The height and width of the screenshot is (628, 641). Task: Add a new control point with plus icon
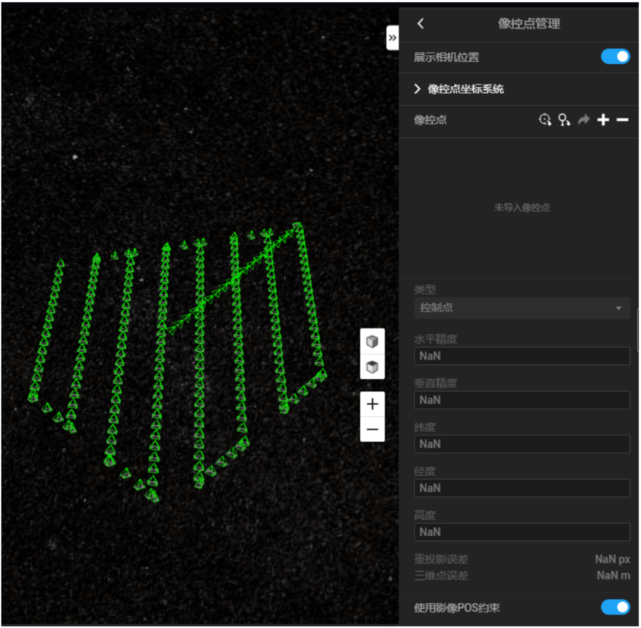pyautogui.click(x=603, y=120)
